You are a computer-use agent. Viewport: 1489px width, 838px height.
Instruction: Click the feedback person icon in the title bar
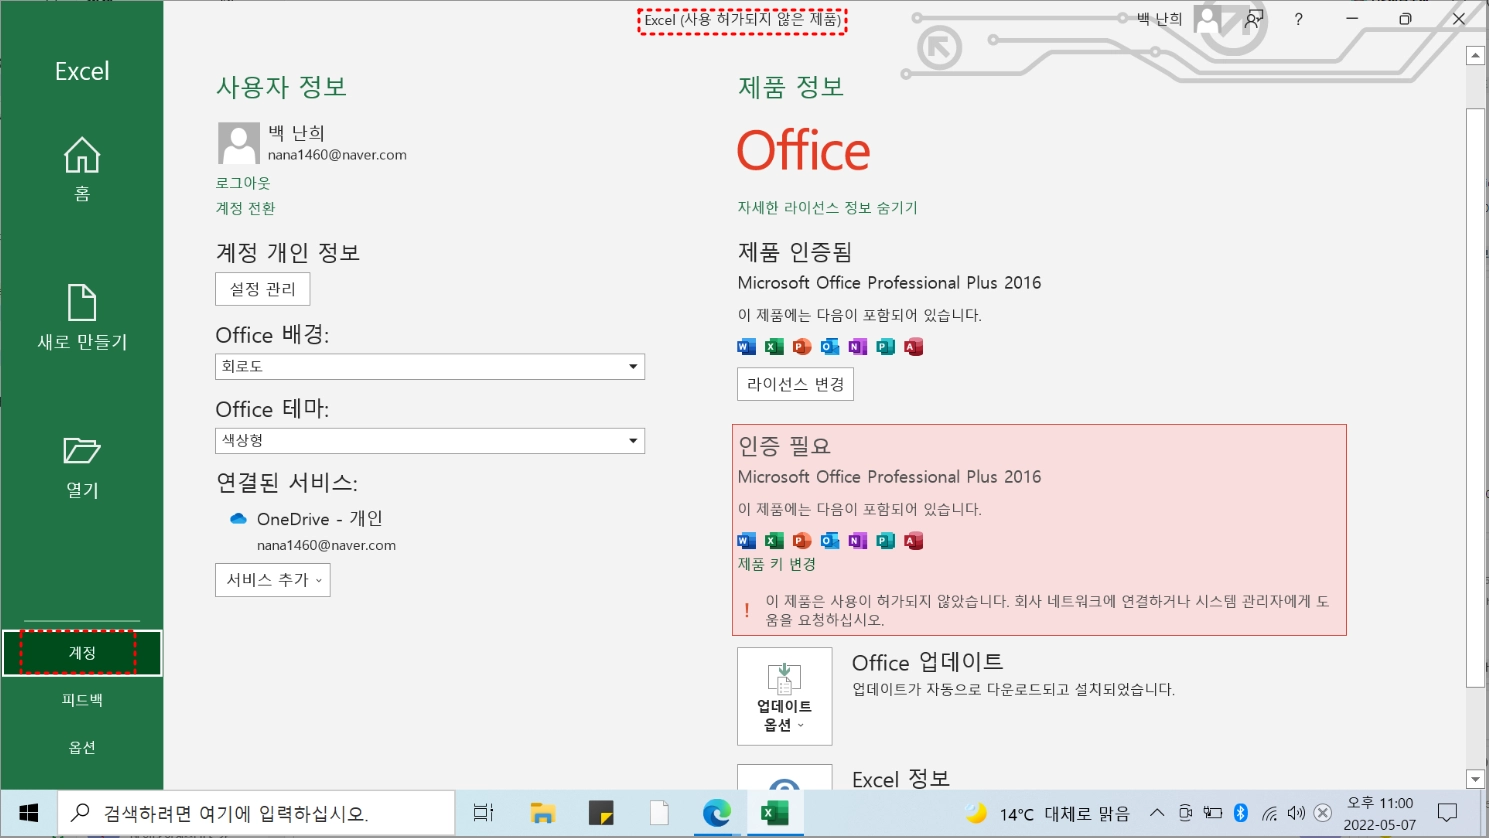(1254, 19)
